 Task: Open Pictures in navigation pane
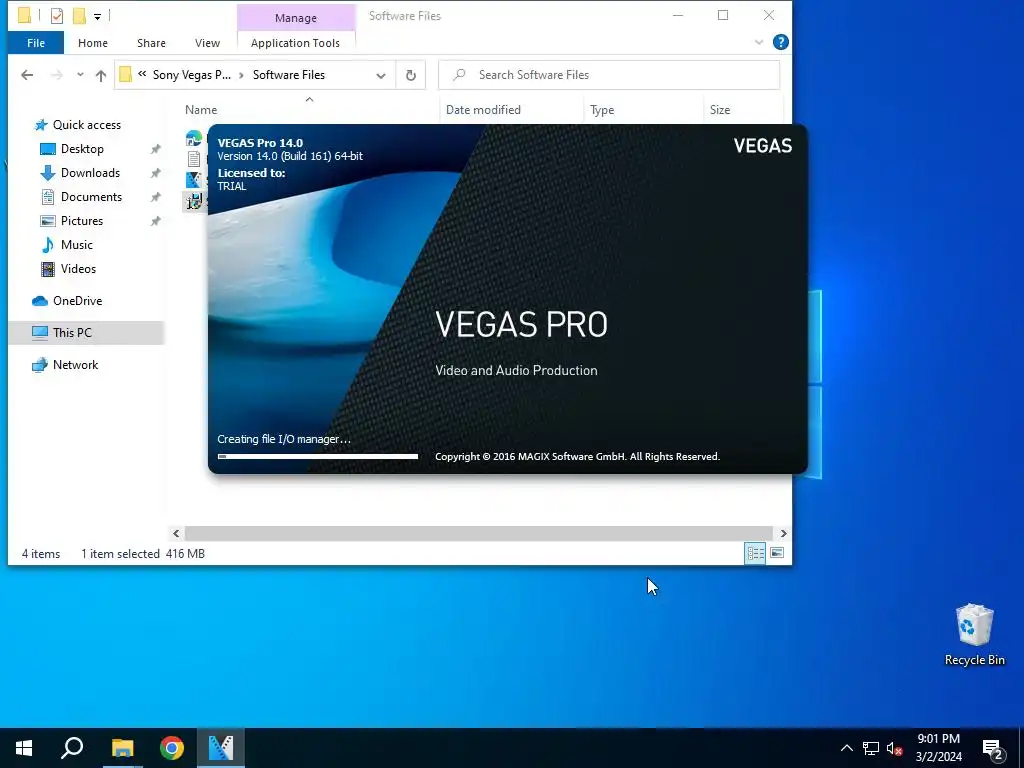click(x=82, y=221)
